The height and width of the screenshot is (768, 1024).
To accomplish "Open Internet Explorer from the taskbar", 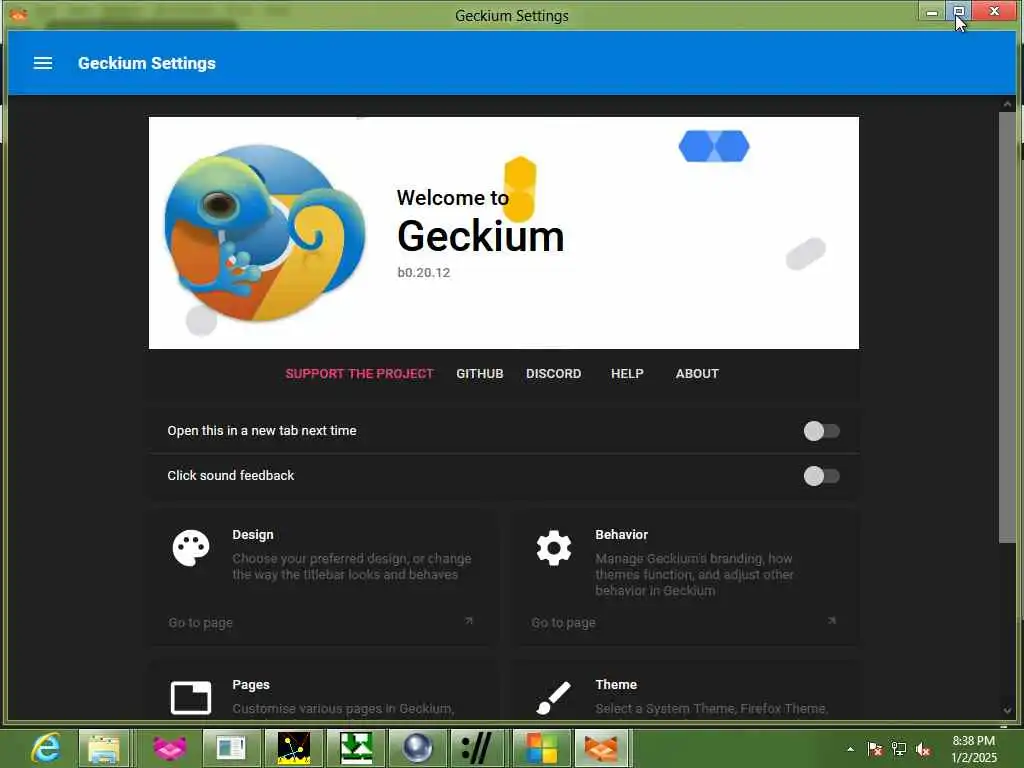I will point(46,748).
